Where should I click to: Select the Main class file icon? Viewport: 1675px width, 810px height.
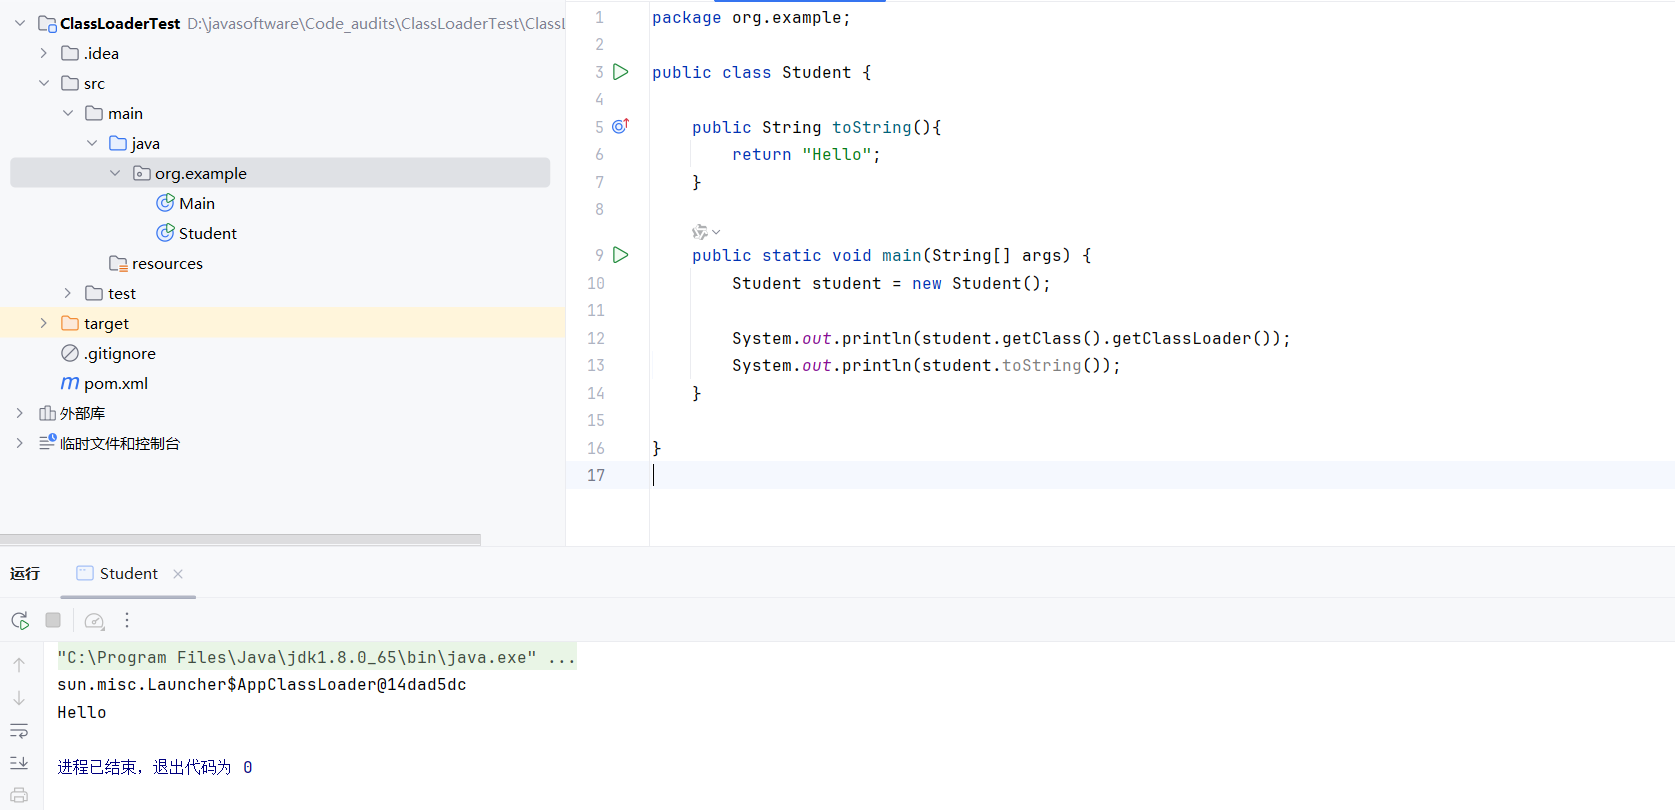coord(165,203)
